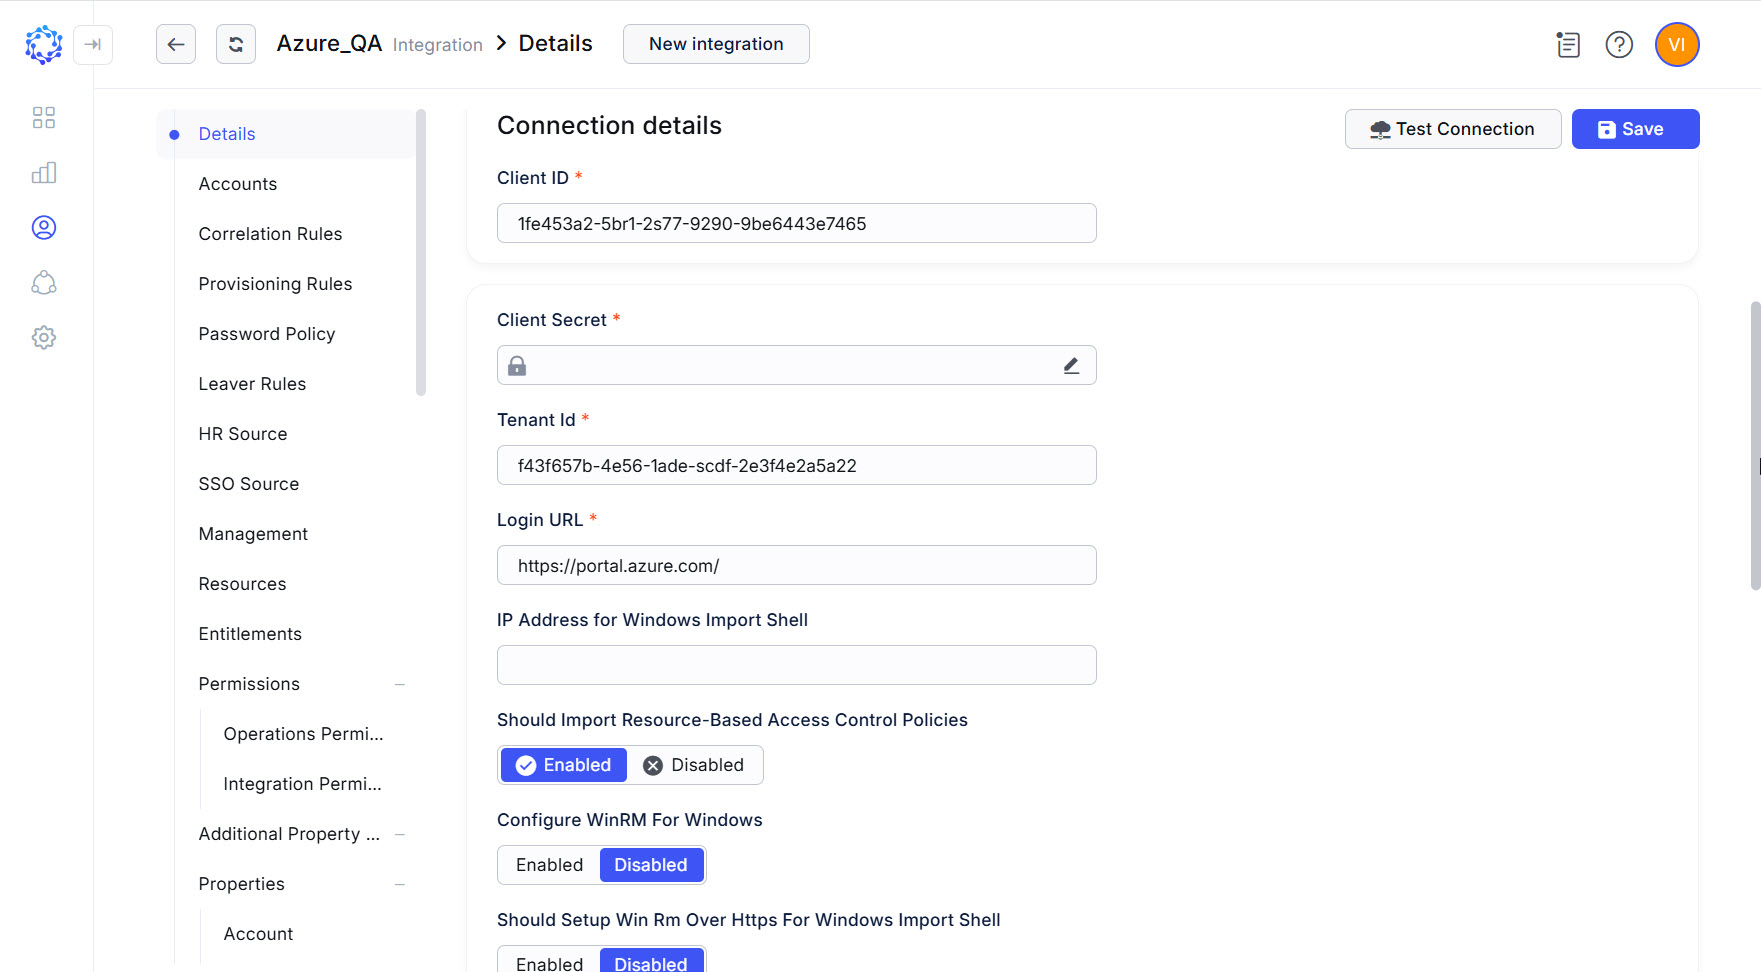1761x972 pixels.
Task: Disable importing resource-based access control policies
Action: [x=696, y=765]
